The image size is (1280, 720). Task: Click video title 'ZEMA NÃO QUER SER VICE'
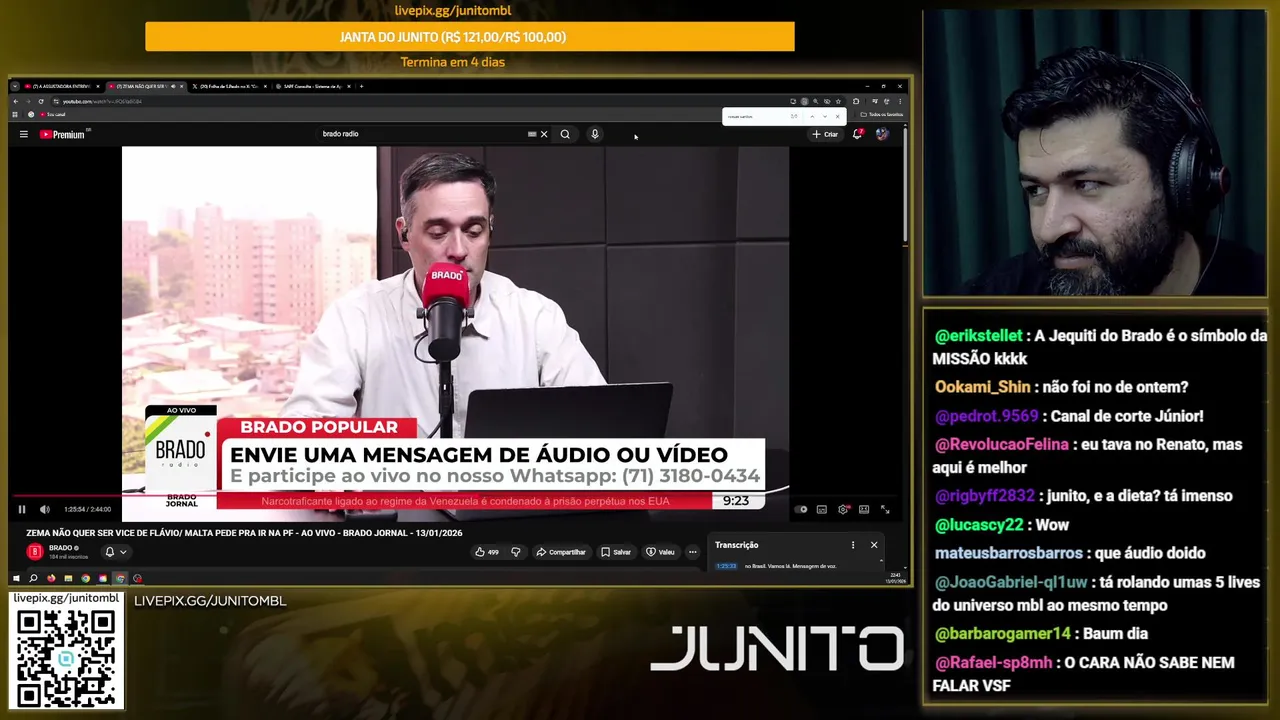click(x=244, y=533)
